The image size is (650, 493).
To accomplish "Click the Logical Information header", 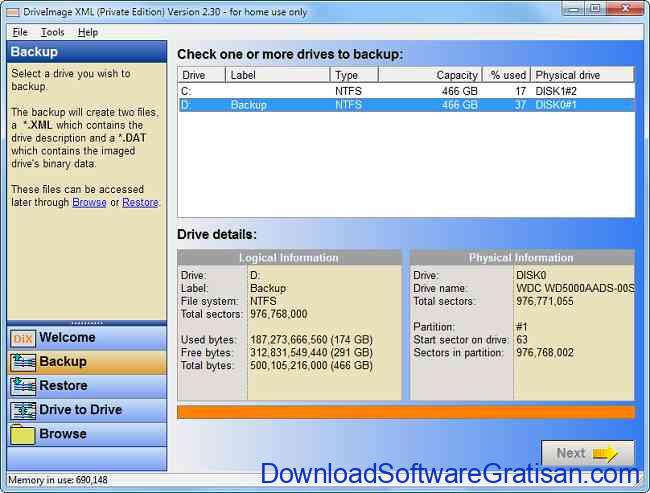I will 289,258.
